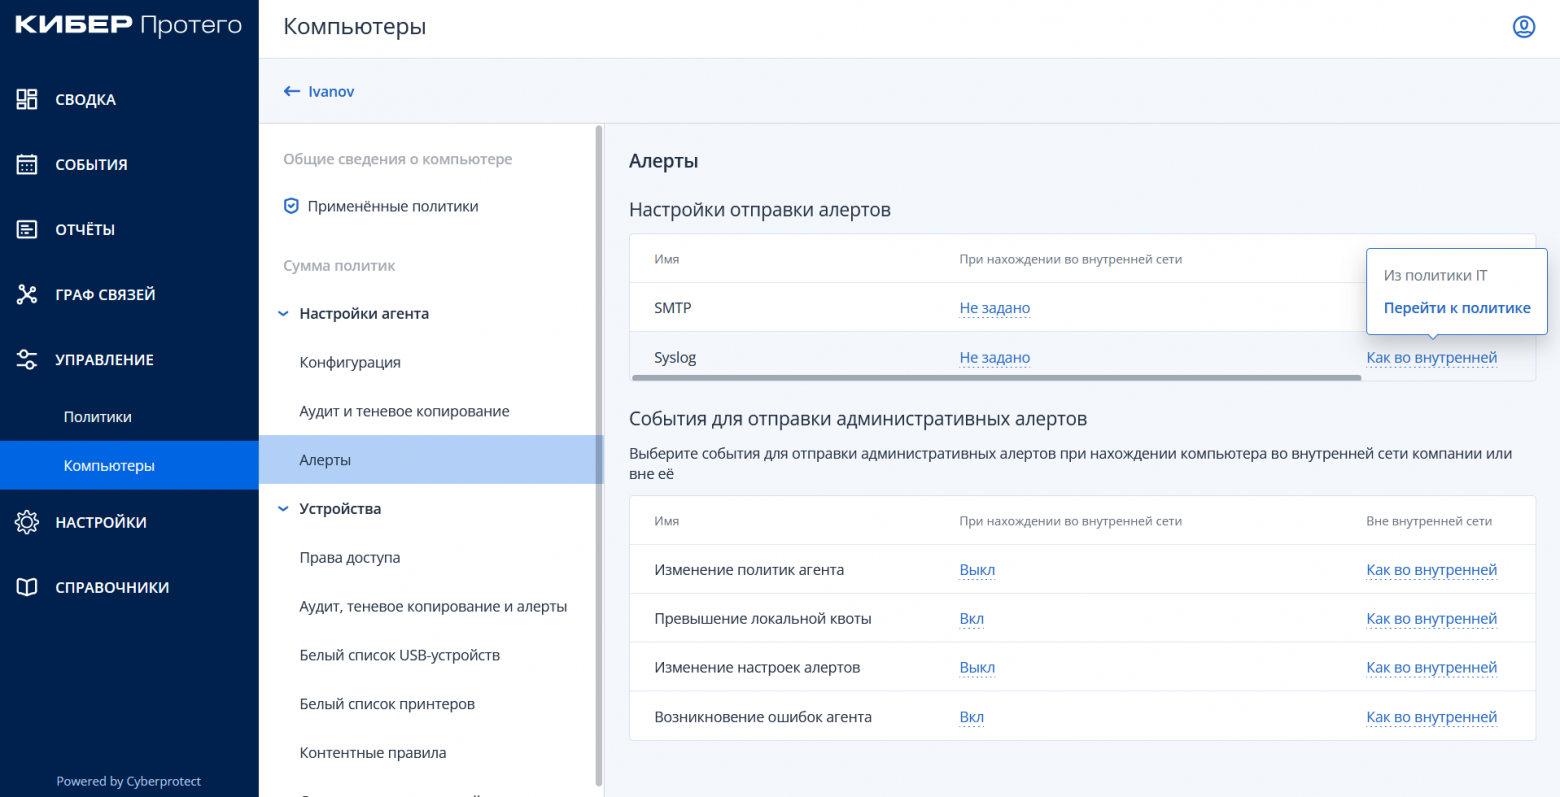
Task: Click the Сводка dashboard icon
Action: point(27,99)
